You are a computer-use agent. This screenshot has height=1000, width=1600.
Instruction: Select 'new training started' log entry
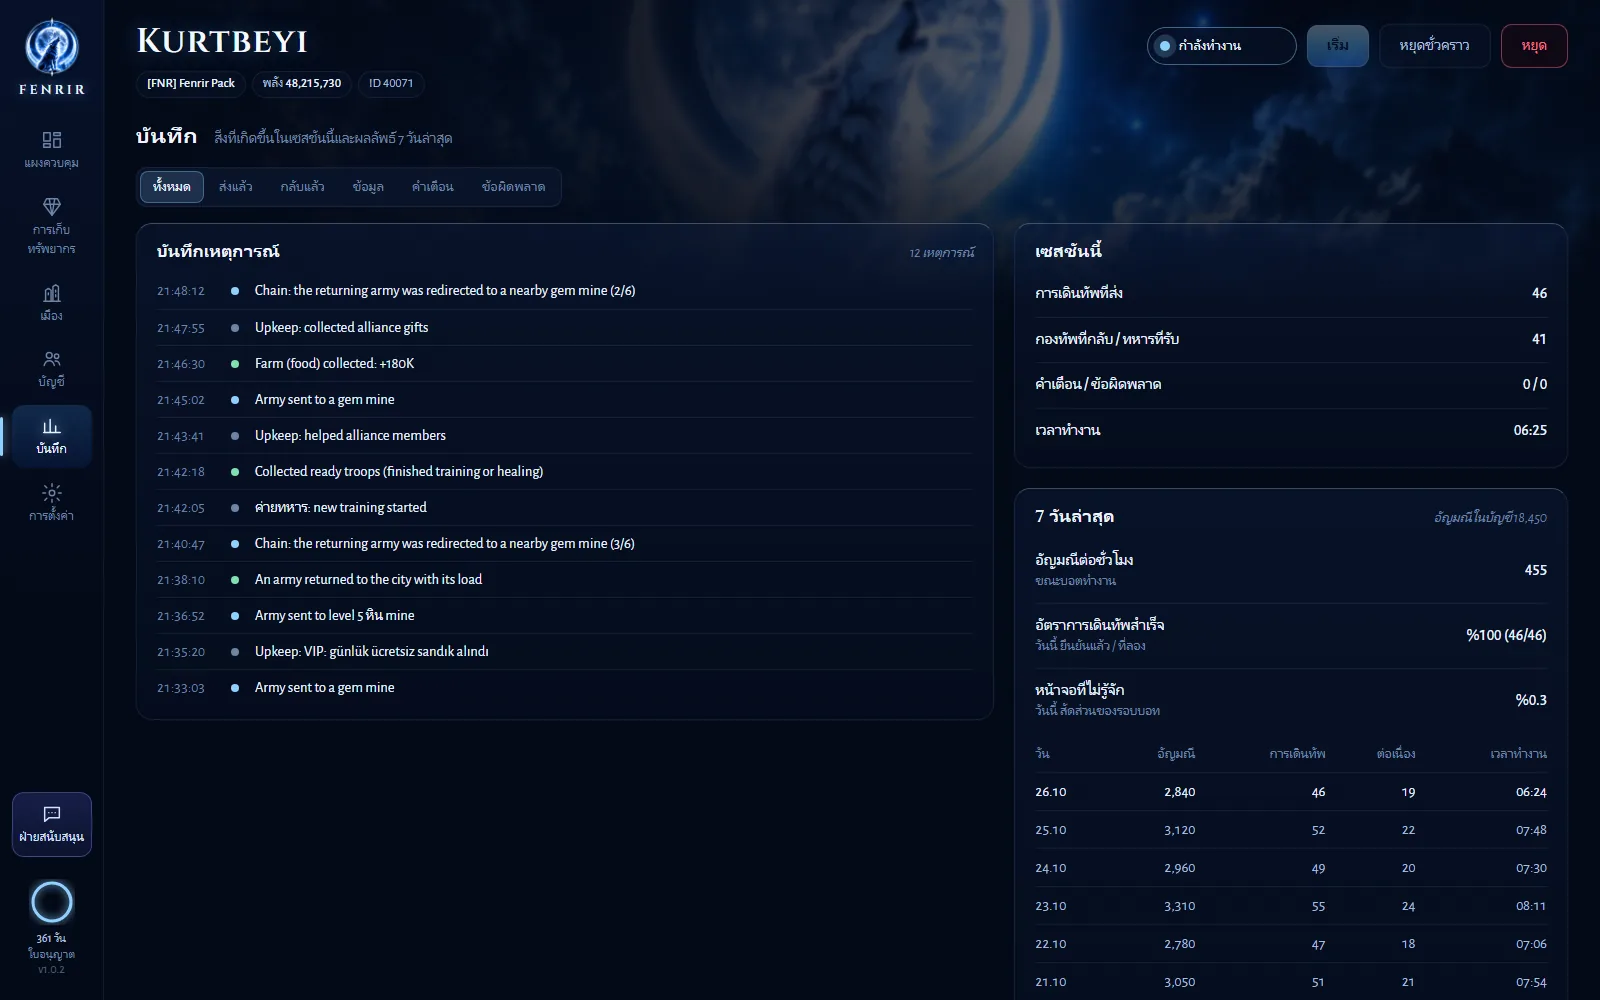564,507
